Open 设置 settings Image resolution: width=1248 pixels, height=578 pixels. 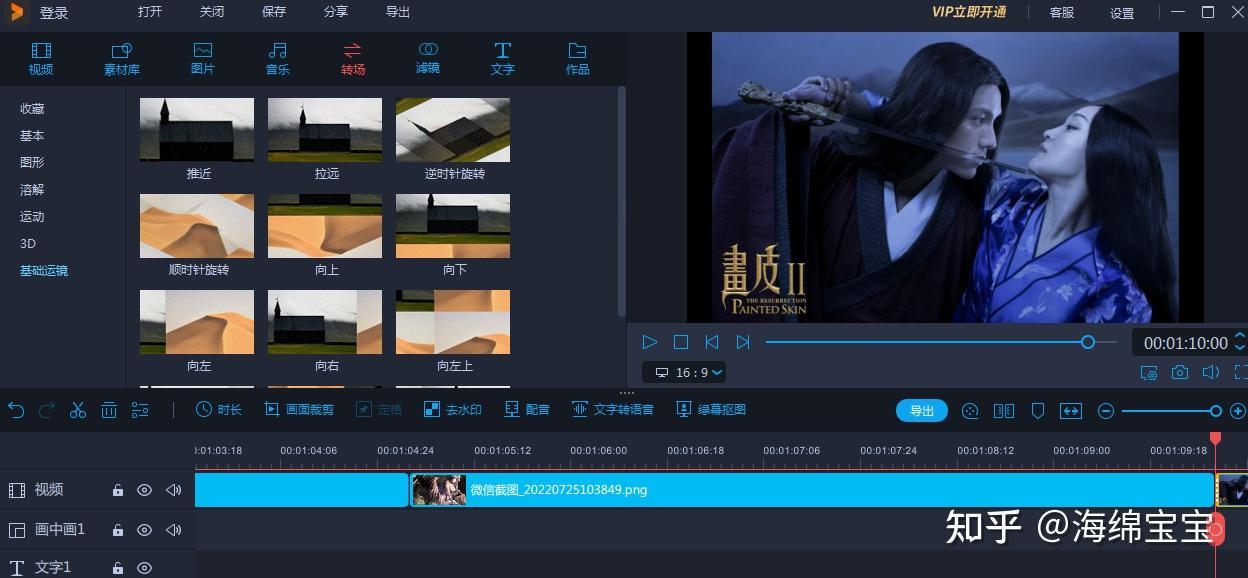click(1122, 13)
